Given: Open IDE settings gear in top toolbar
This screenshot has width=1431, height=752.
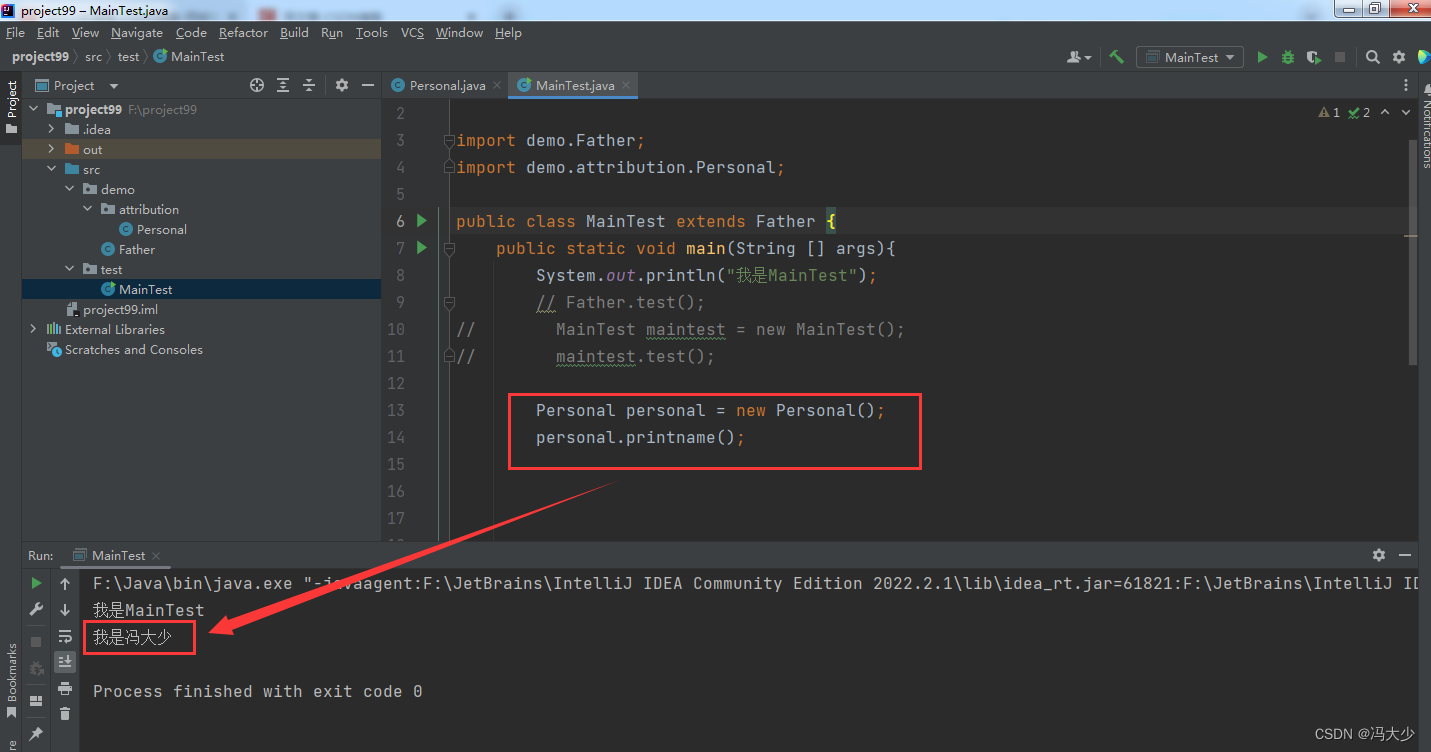Looking at the screenshot, I should coord(1399,57).
